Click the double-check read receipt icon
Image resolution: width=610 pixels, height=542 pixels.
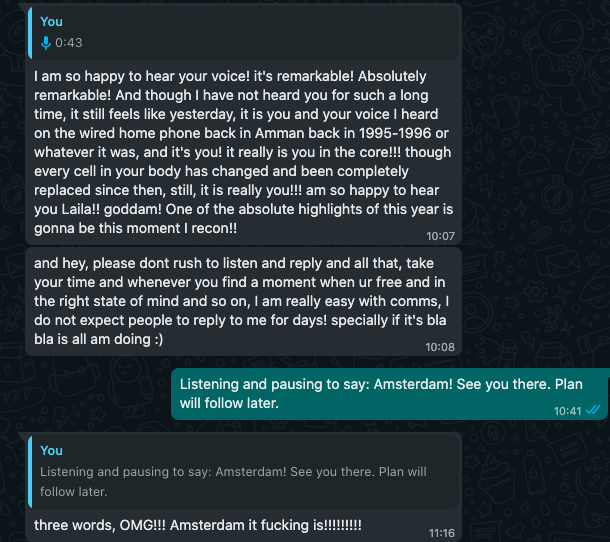tap(593, 411)
